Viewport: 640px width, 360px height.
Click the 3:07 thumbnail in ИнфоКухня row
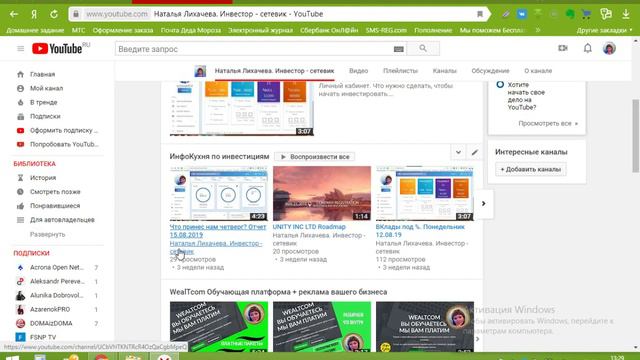pos(425,193)
